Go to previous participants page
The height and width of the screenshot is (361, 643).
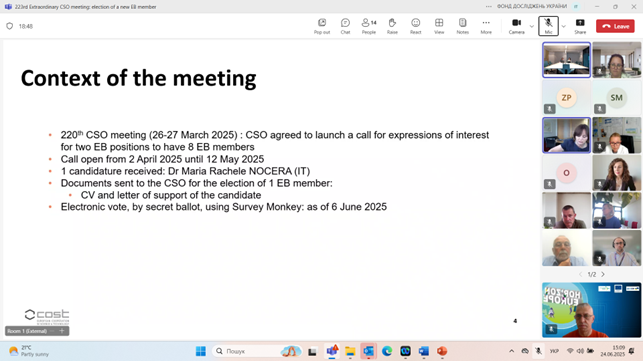[580, 274]
